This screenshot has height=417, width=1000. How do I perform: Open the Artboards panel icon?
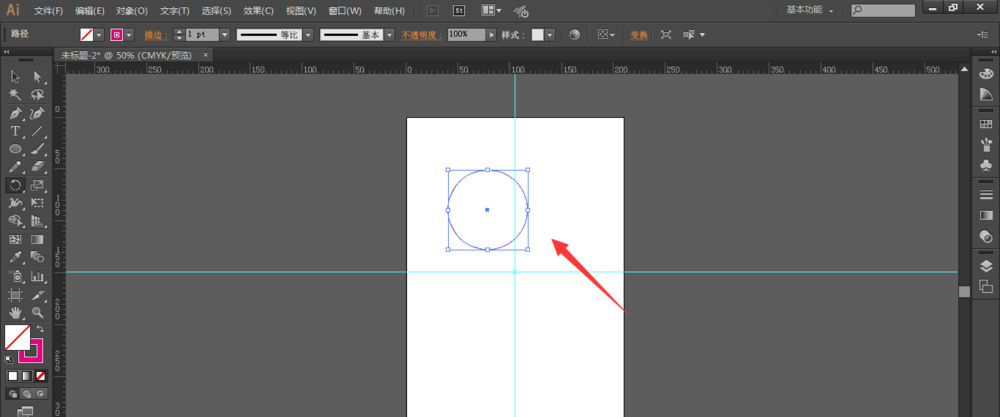(x=985, y=286)
